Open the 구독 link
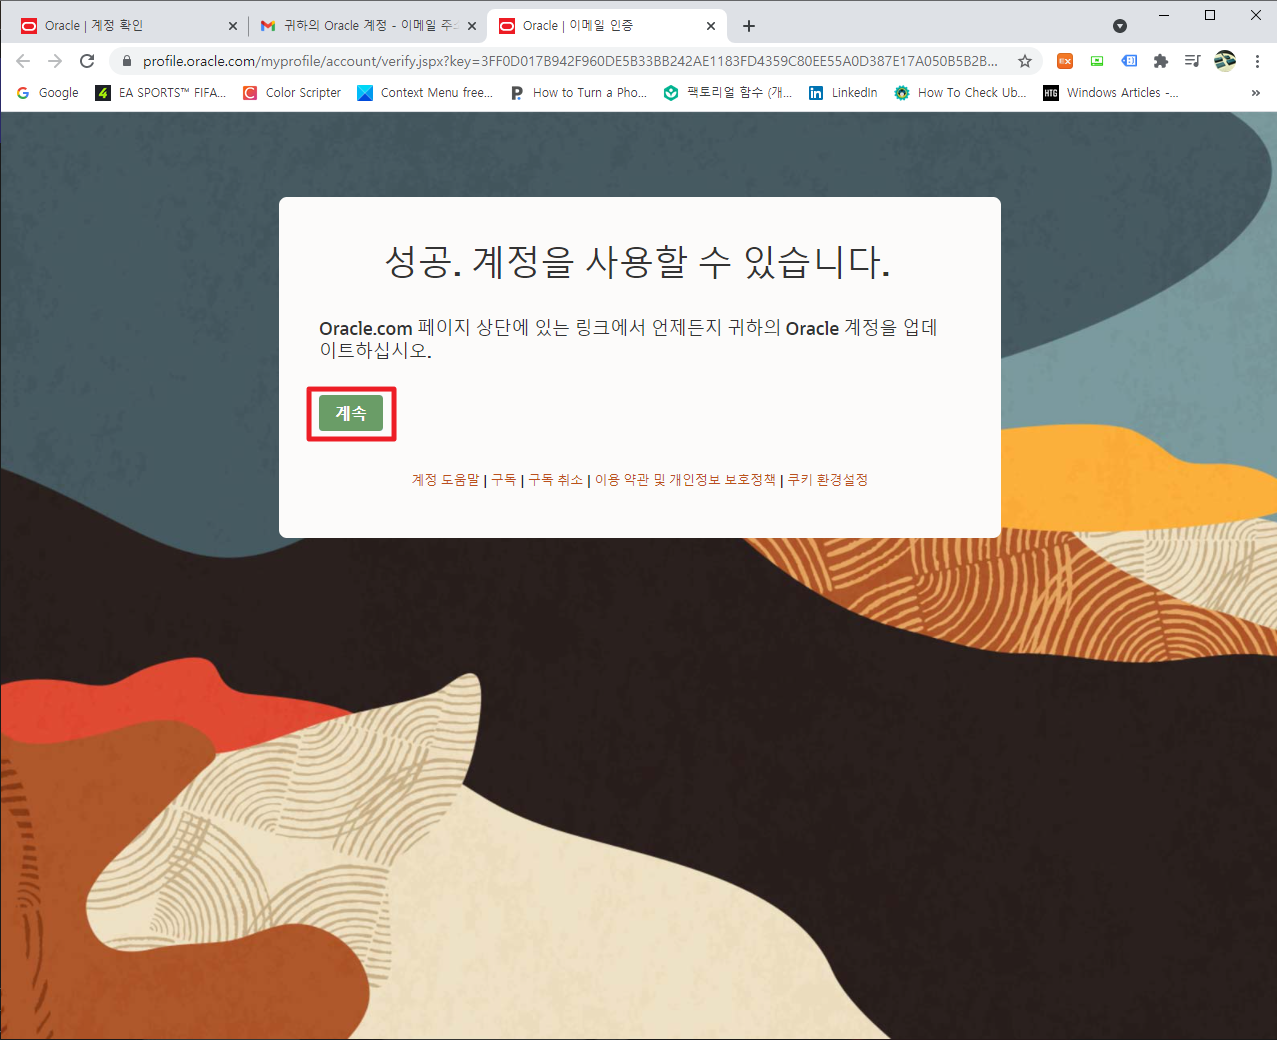 504,480
